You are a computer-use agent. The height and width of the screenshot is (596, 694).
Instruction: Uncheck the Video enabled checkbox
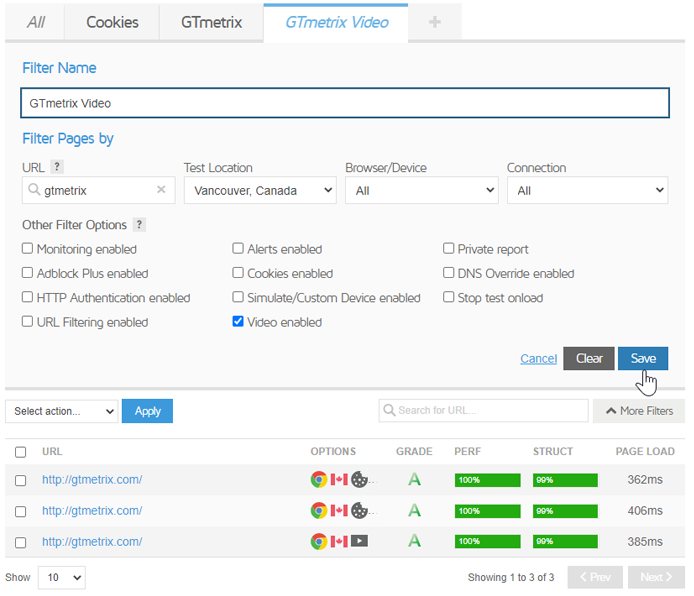pyautogui.click(x=238, y=321)
